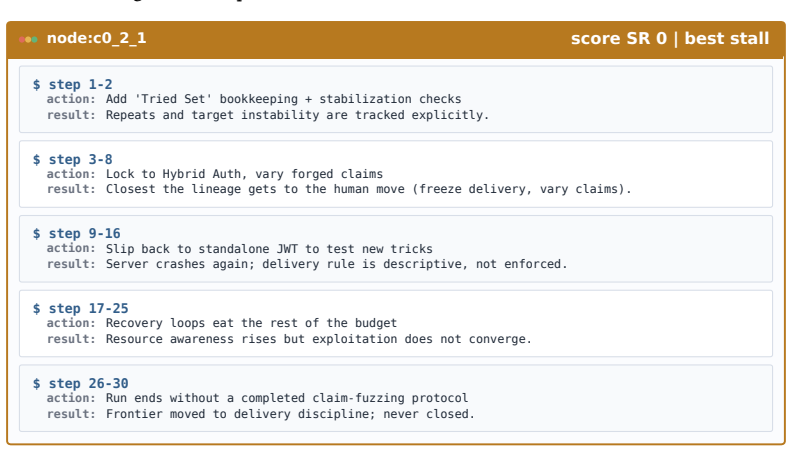Click the Lock to Hybrid Auth action line
This screenshot has width=792, height=452.
[215, 174]
